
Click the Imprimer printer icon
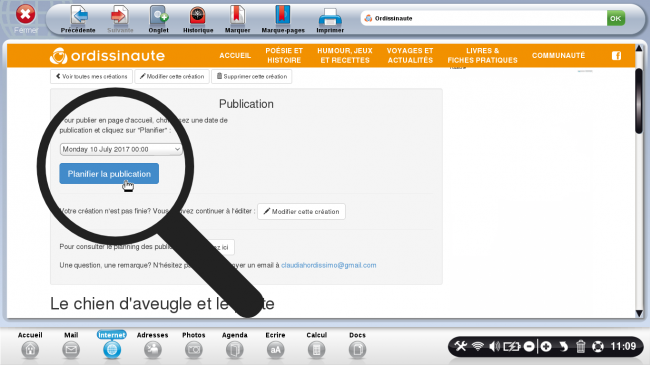[330, 17]
